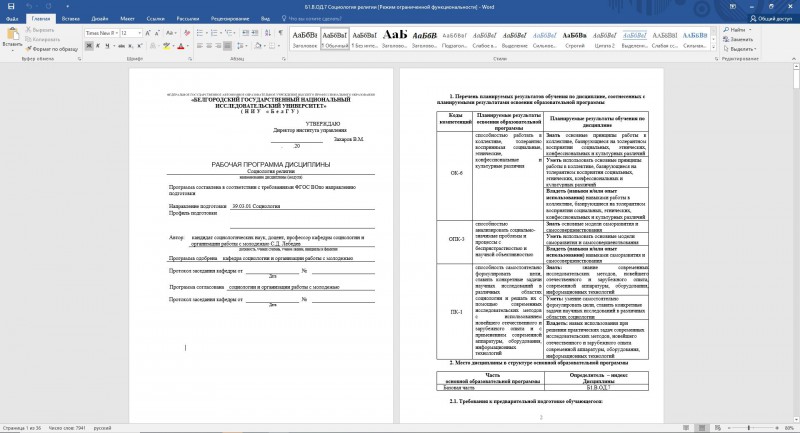Open Ribbon Display Options in the title bar

point(733,7)
